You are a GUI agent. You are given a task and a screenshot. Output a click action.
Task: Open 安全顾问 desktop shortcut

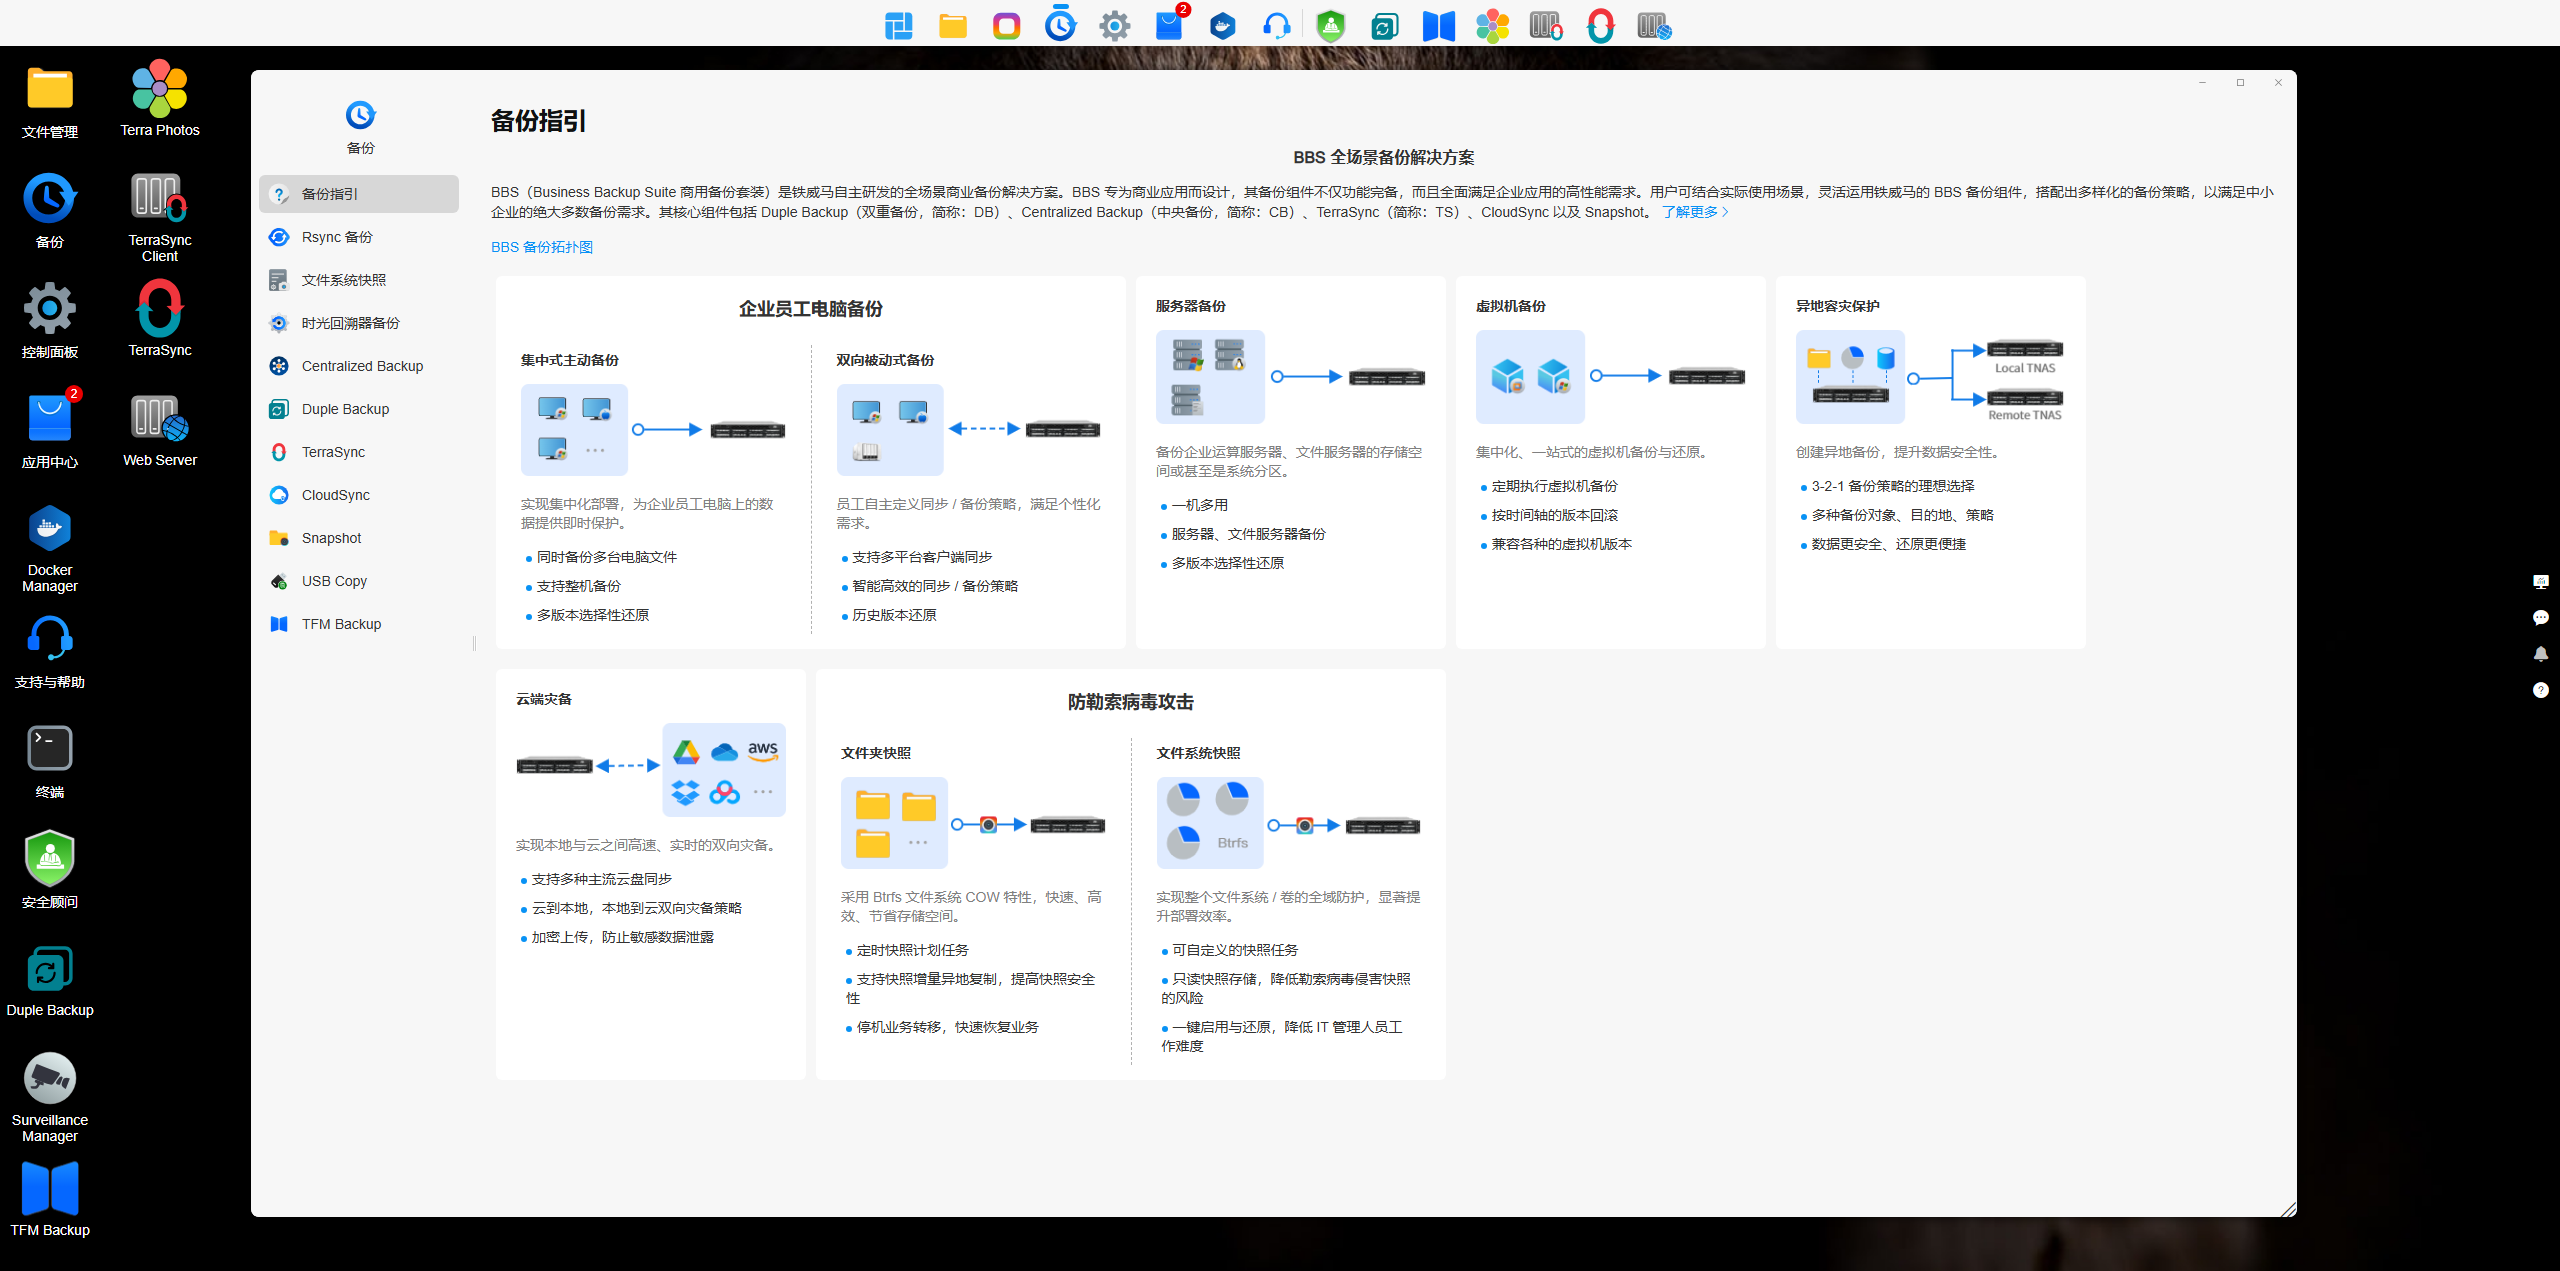tap(50, 869)
